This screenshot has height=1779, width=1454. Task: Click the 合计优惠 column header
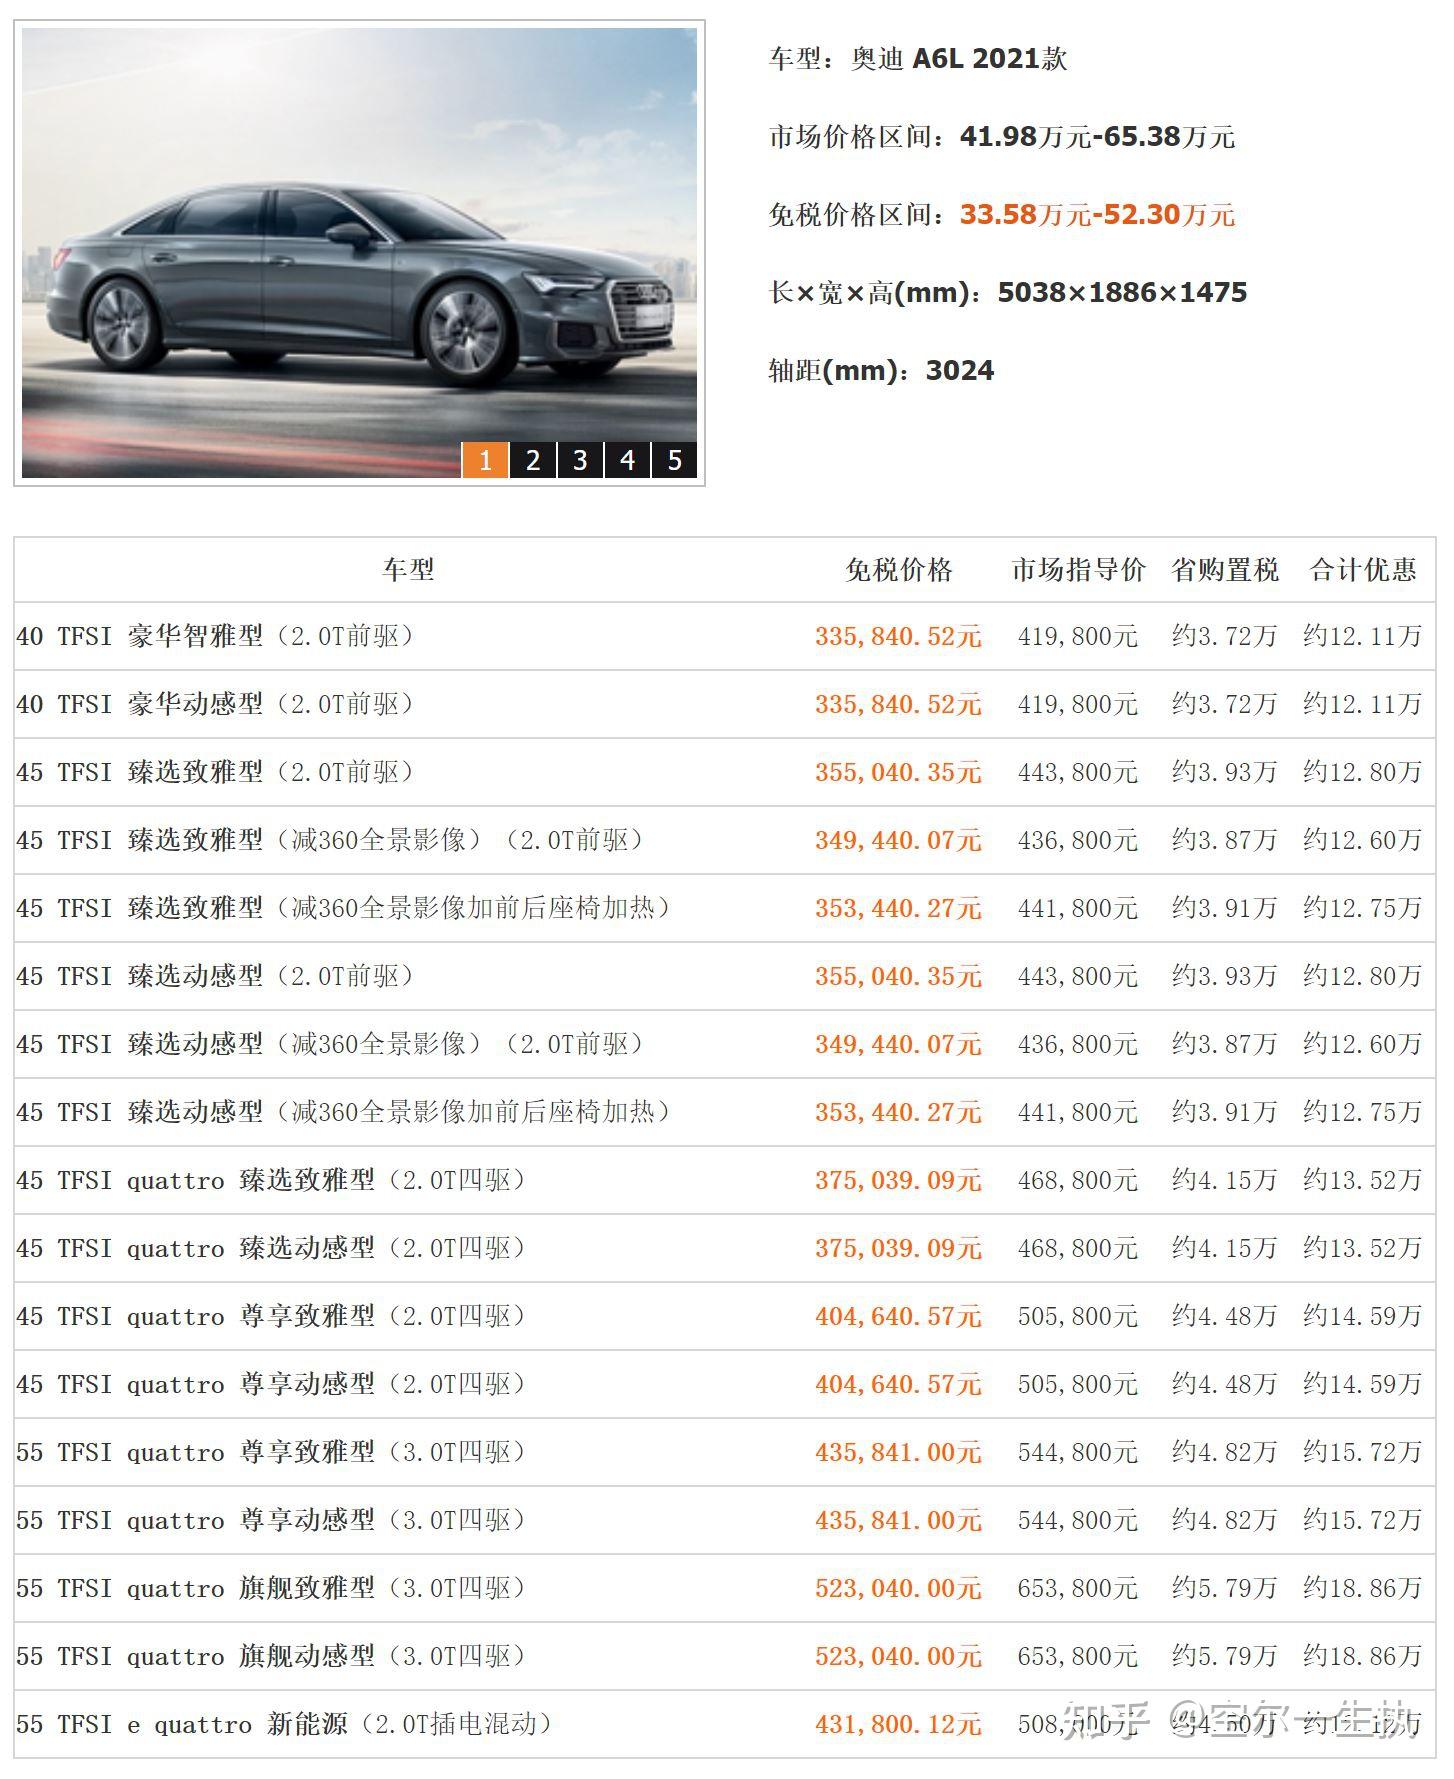click(x=1363, y=570)
